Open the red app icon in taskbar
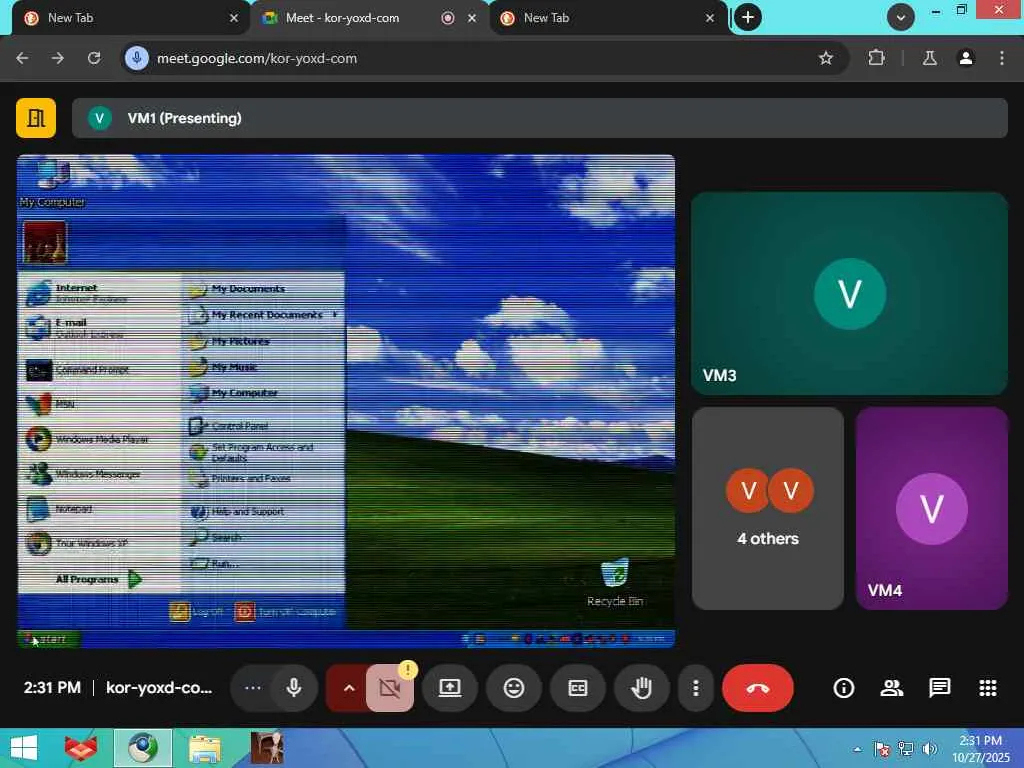Image resolution: width=1024 pixels, height=768 pixels. [x=81, y=748]
